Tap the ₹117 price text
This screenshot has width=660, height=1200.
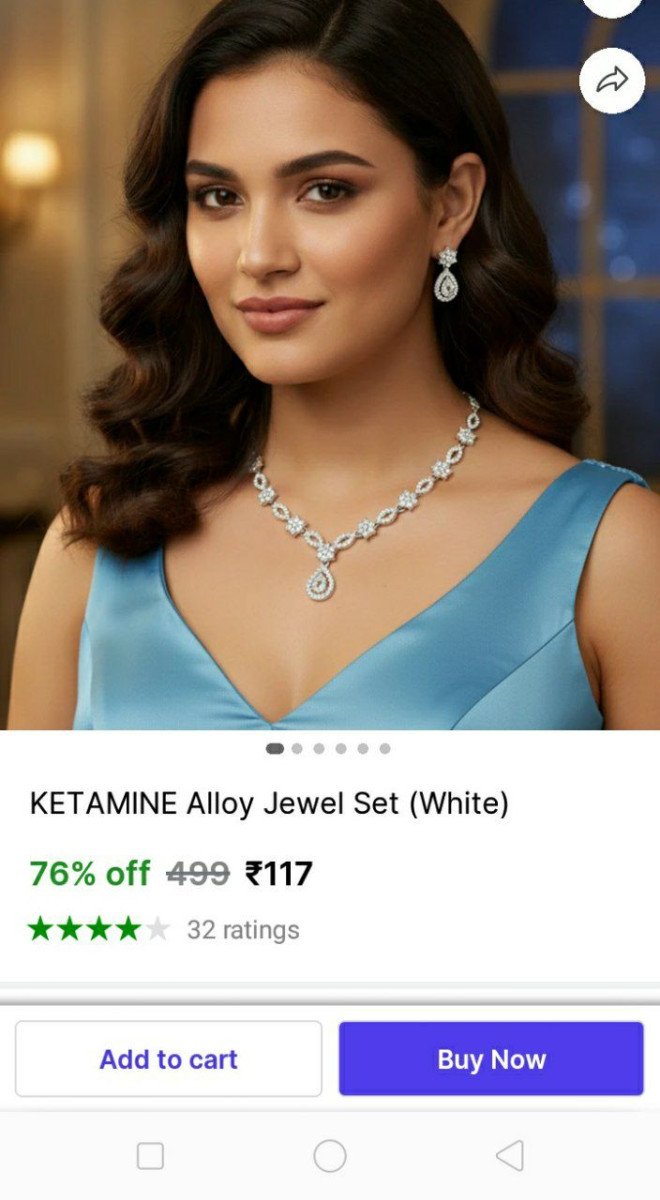279,874
